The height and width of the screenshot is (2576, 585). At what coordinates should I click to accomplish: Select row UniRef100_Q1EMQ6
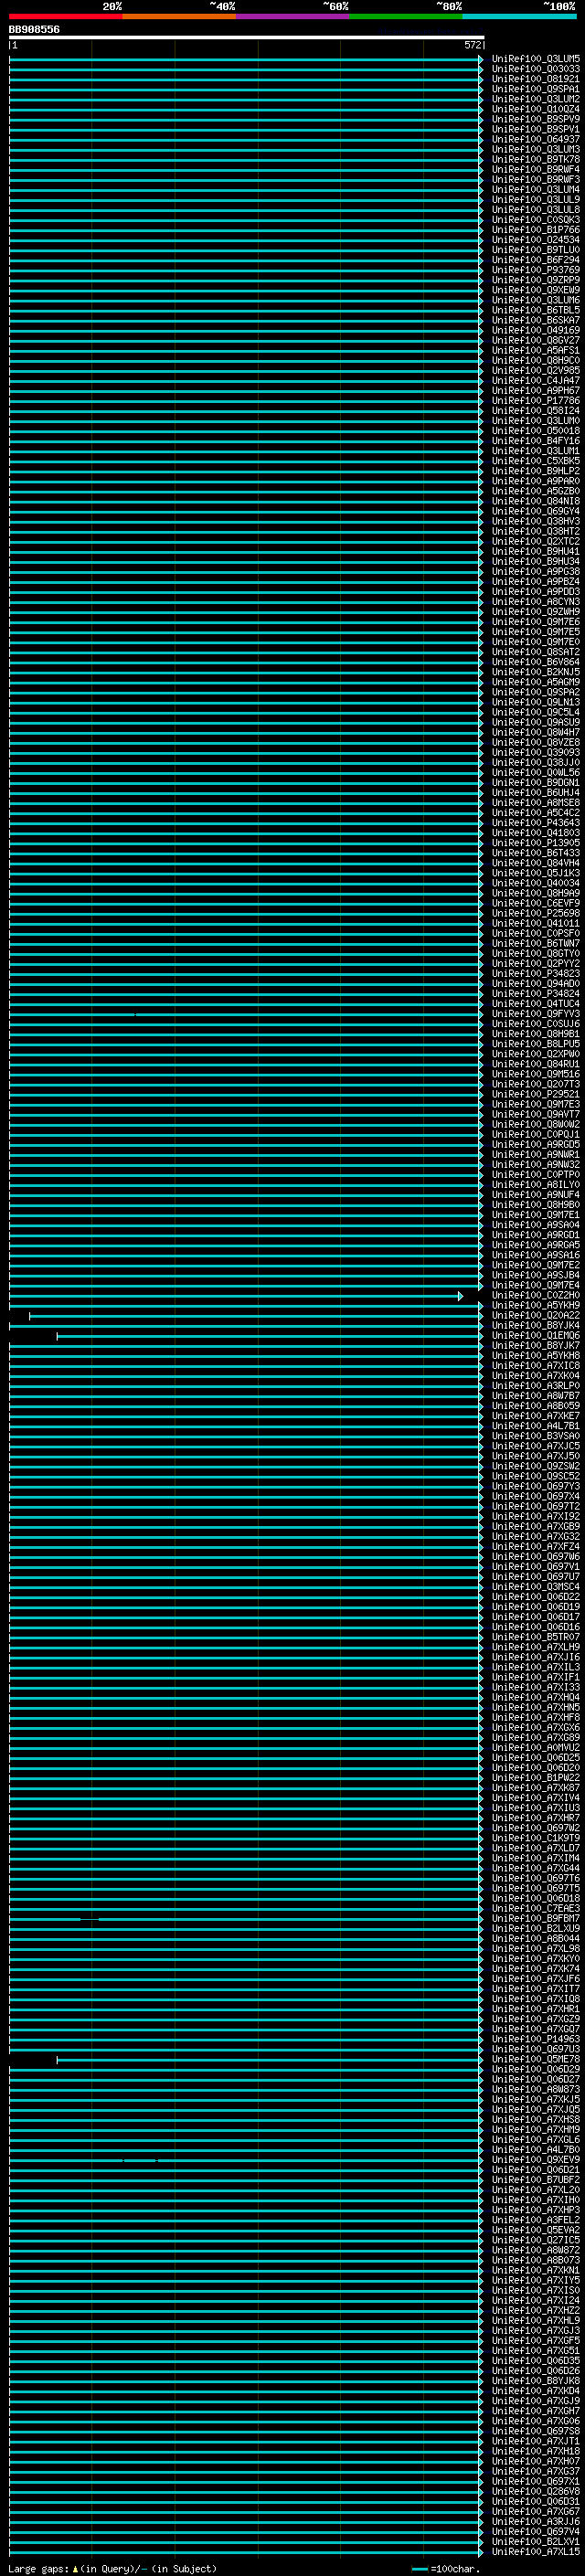pyautogui.click(x=536, y=1335)
